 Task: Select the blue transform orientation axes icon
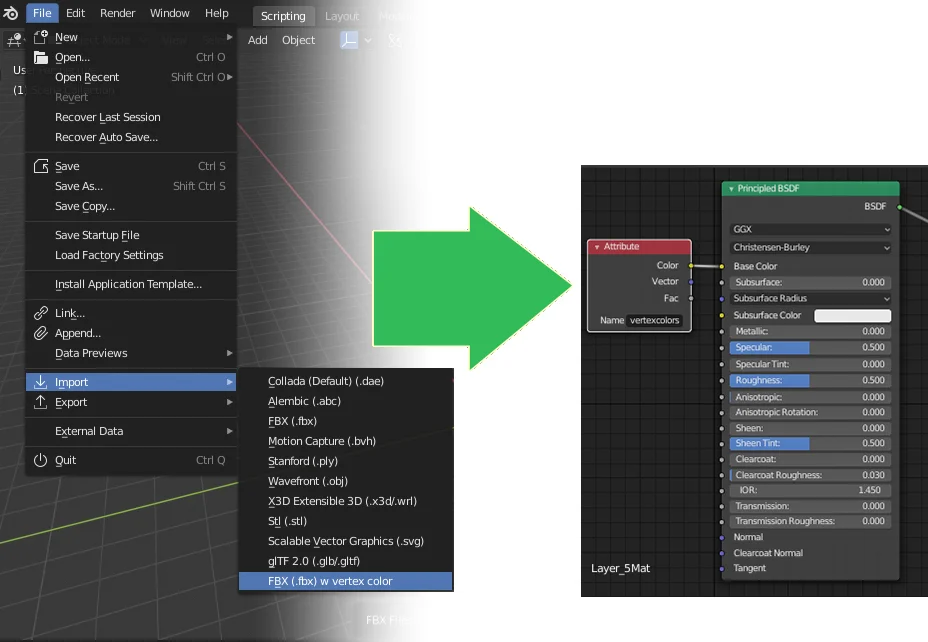[349, 40]
